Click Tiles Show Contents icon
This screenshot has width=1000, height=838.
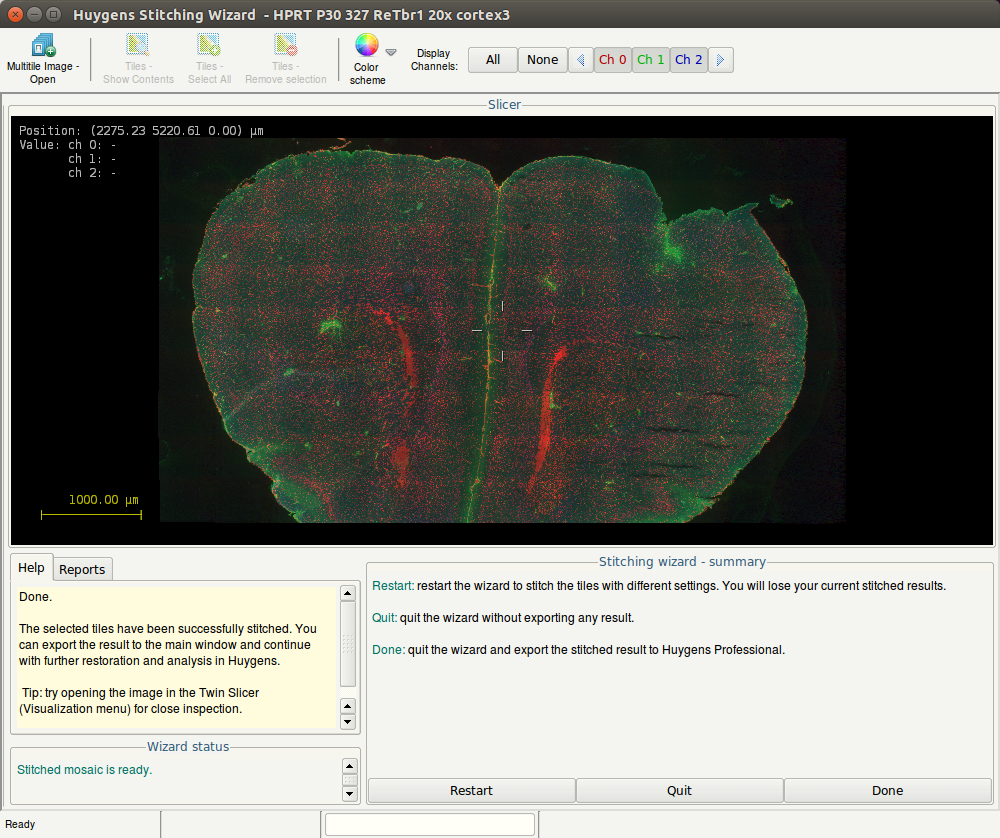point(138,46)
